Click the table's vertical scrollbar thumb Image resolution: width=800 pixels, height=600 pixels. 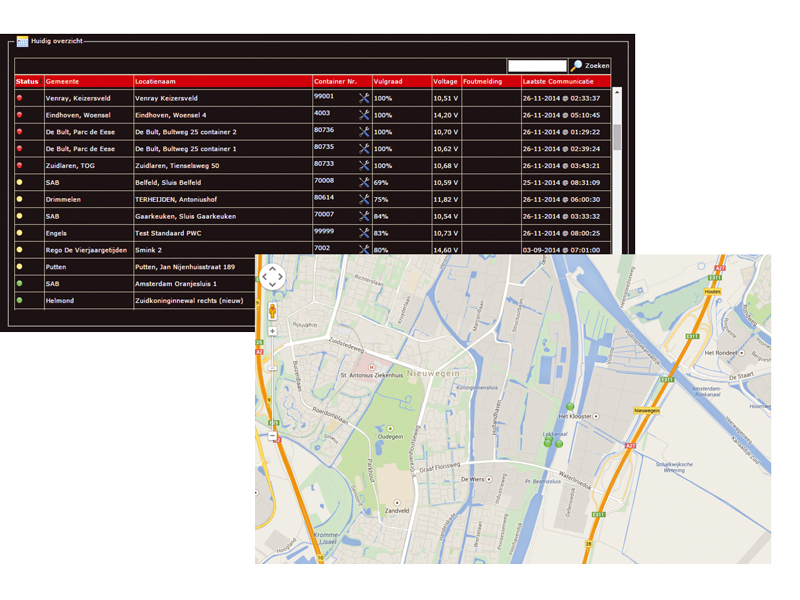(x=617, y=135)
